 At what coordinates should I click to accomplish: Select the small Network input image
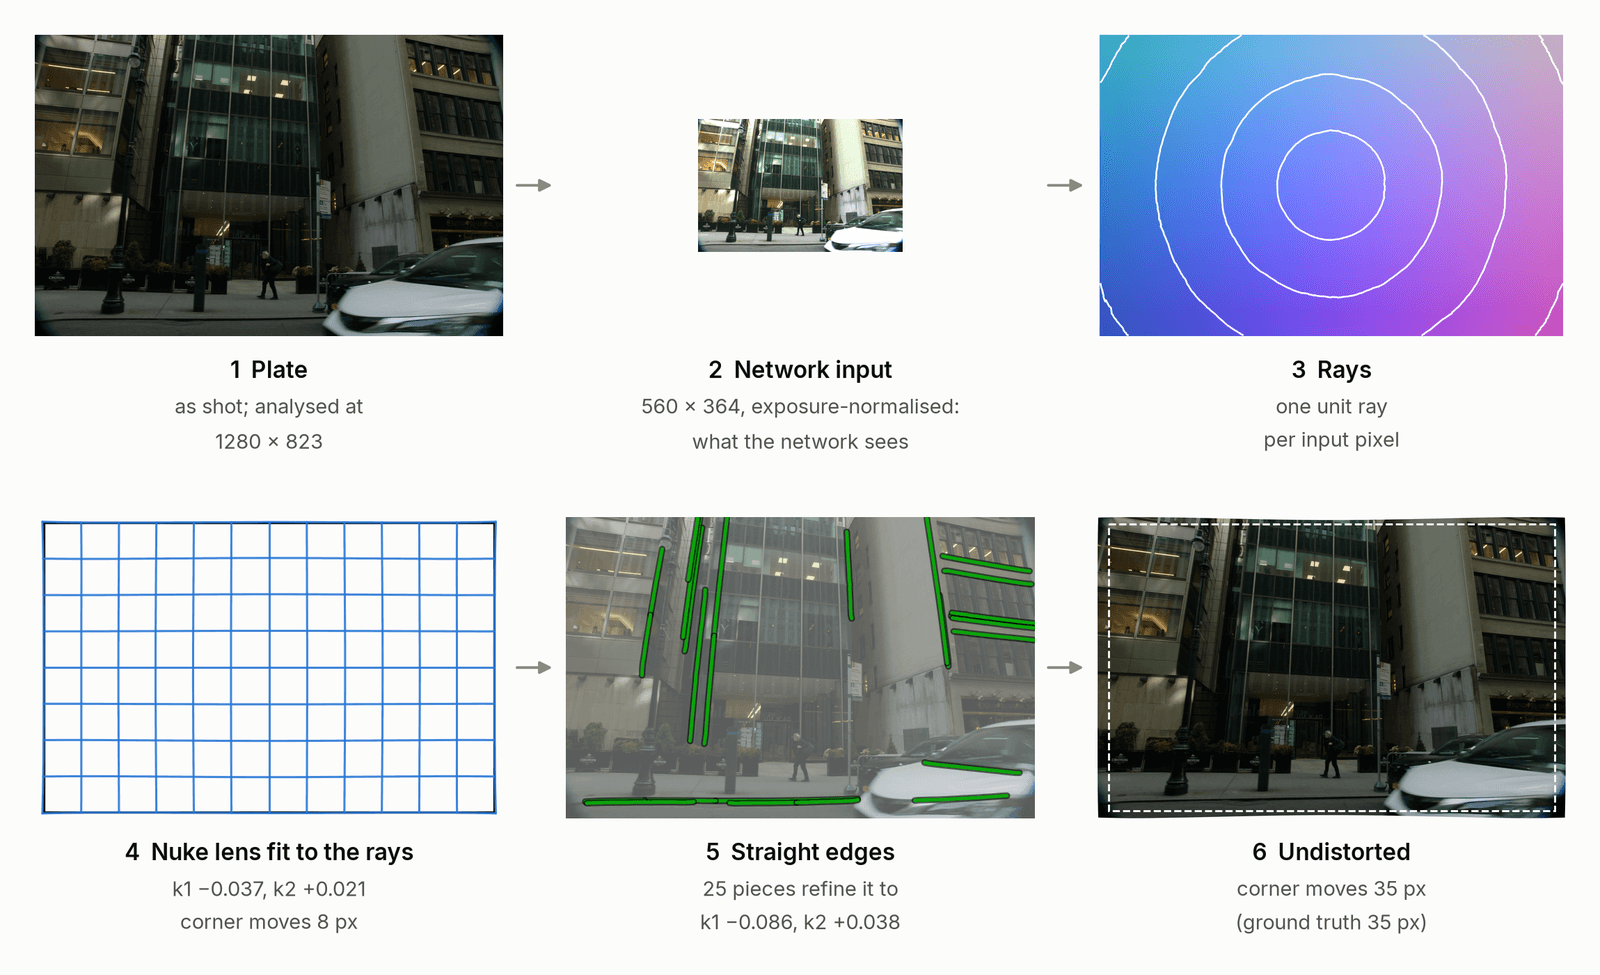coord(800,185)
